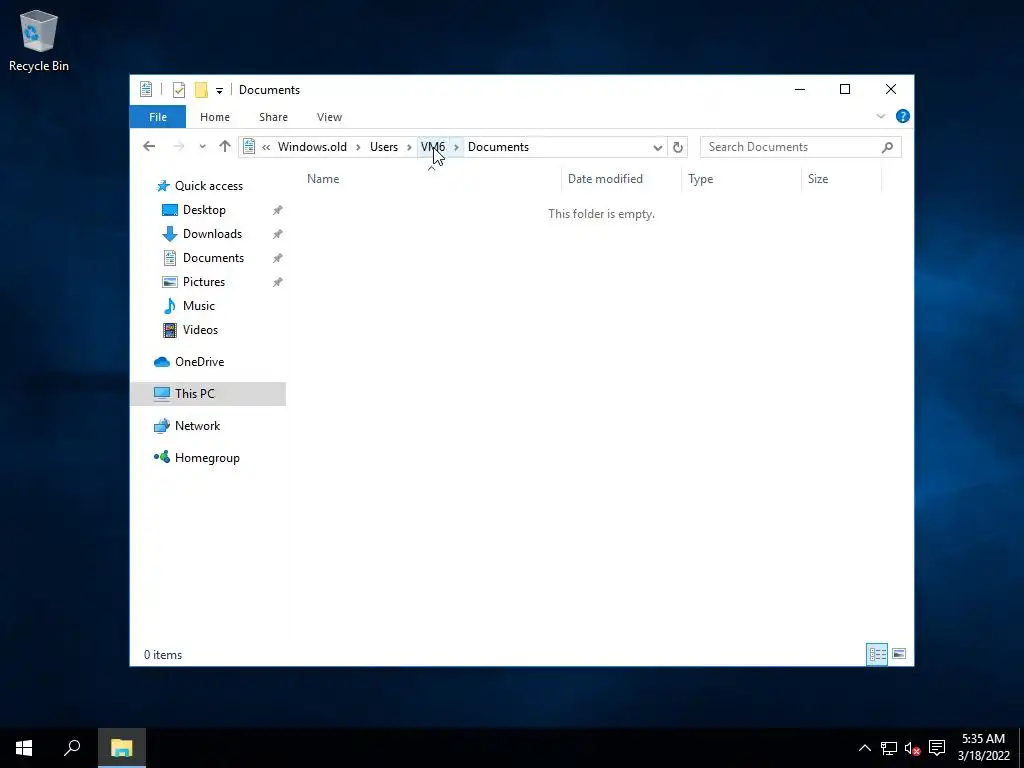Click the Properties quick access toolbar icon

click(178, 90)
